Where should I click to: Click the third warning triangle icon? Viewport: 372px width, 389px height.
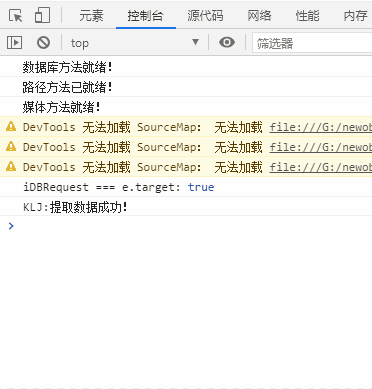click(x=11, y=166)
